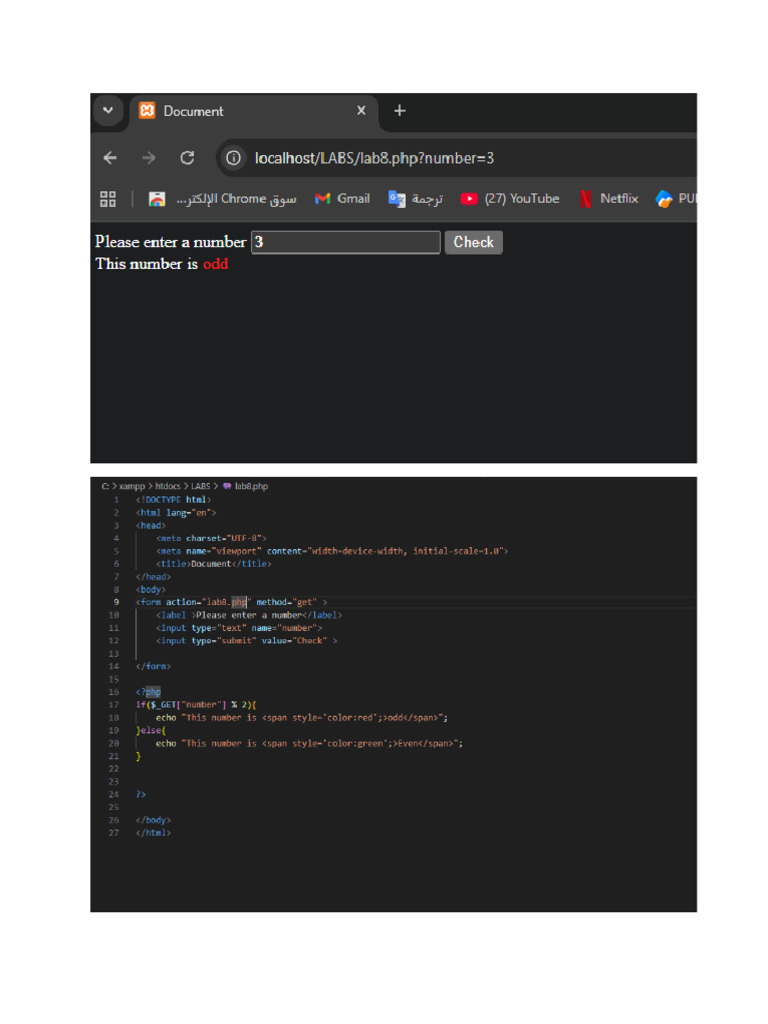
Task: View site information icon in address bar
Action: [x=233, y=158]
